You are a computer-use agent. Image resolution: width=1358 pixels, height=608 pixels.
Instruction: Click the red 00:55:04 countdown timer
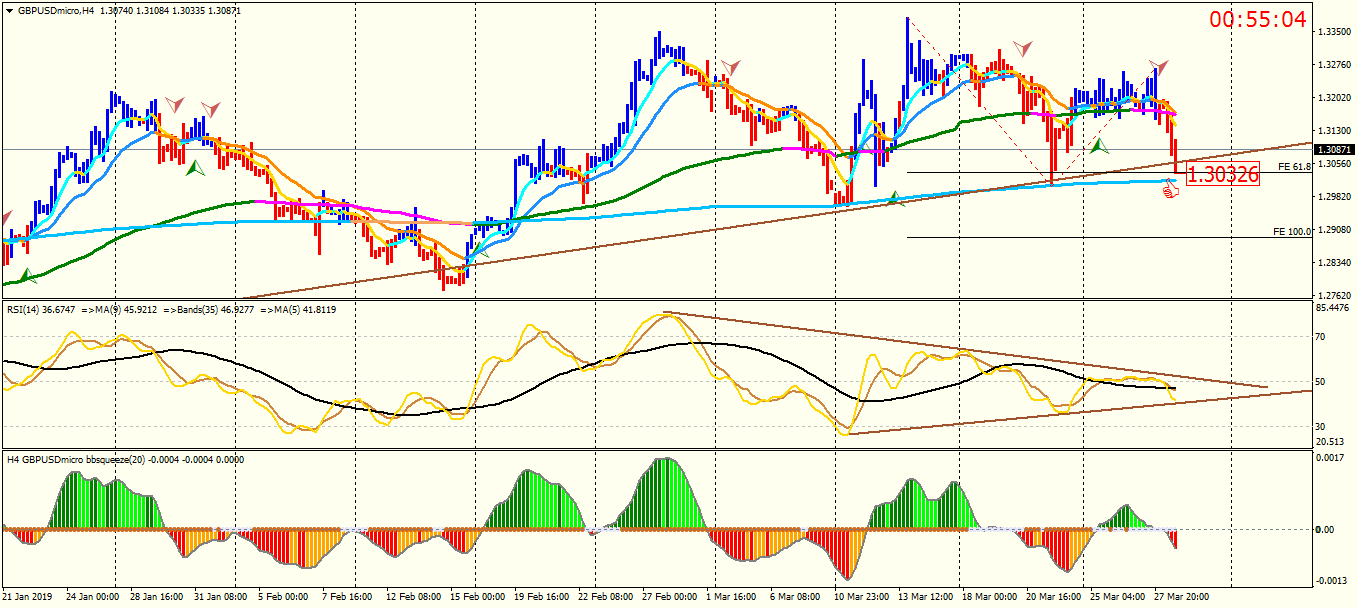[x=1258, y=19]
